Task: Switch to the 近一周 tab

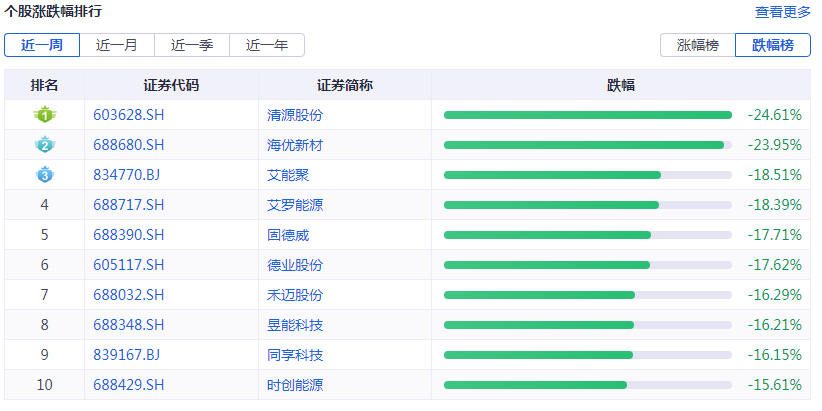Action: (41, 45)
